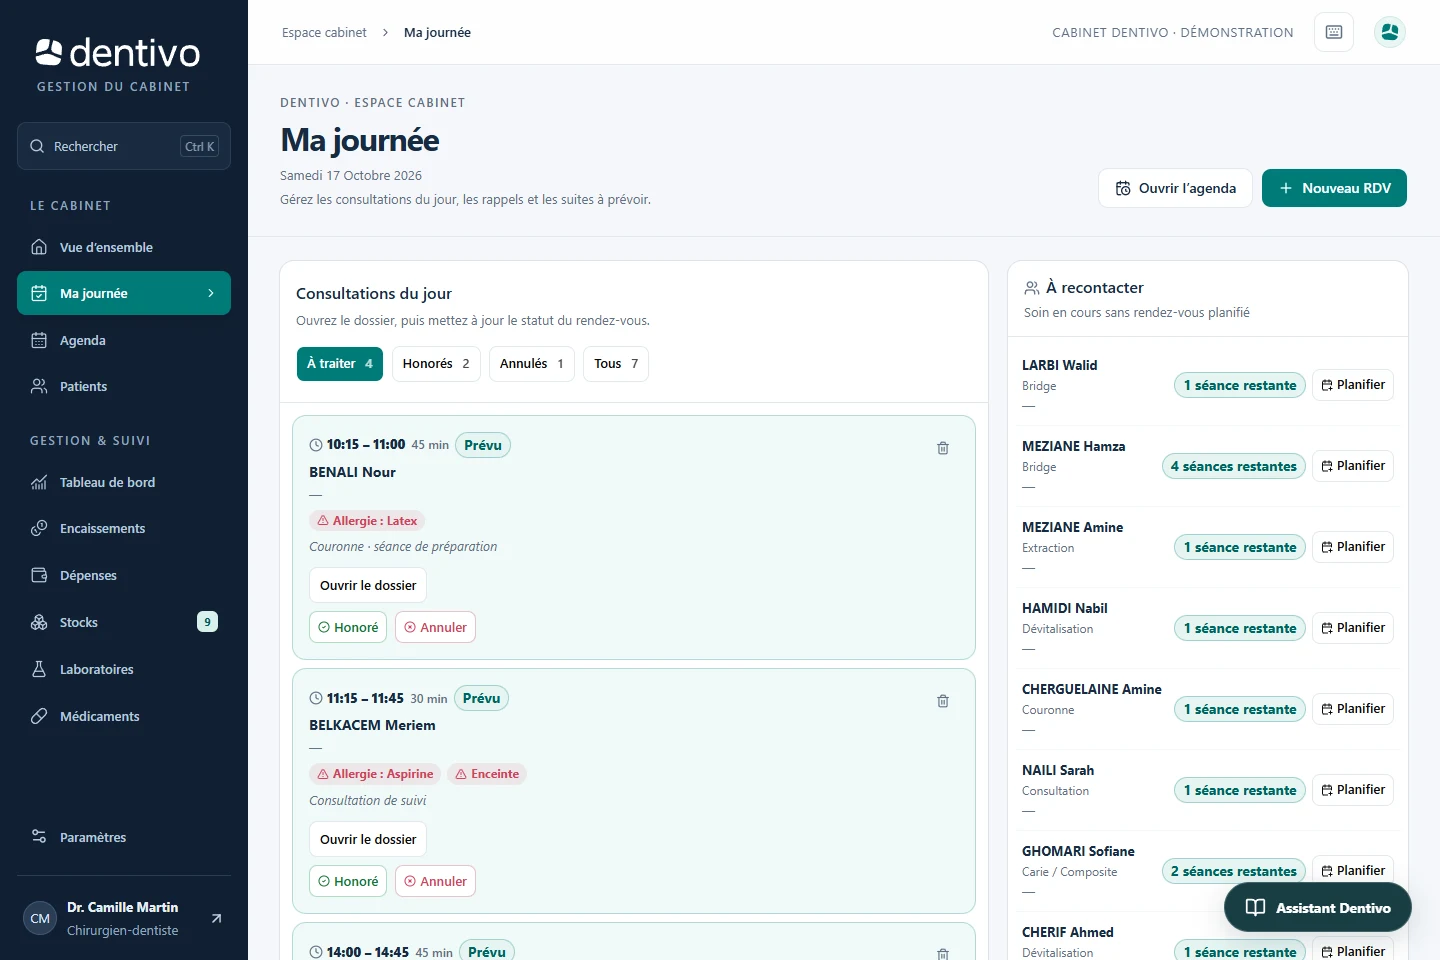Click patient name CHERIF Ahmed
Image resolution: width=1440 pixels, height=960 pixels.
[1068, 932]
